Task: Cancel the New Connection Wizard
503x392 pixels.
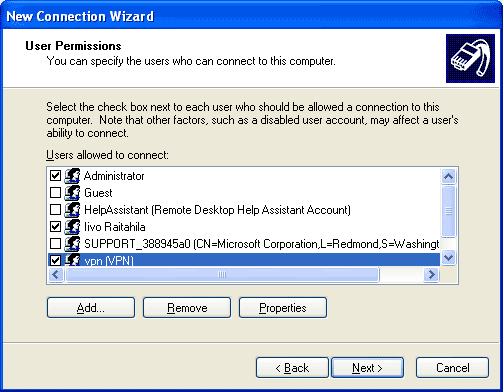Action: 452,368
